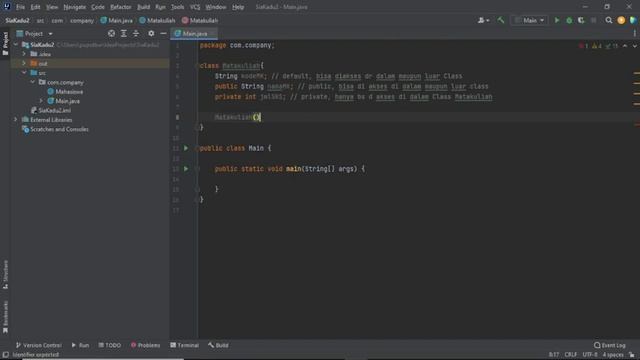Open the Main run configuration dropdown
640x360 pixels.
[529, 20]
